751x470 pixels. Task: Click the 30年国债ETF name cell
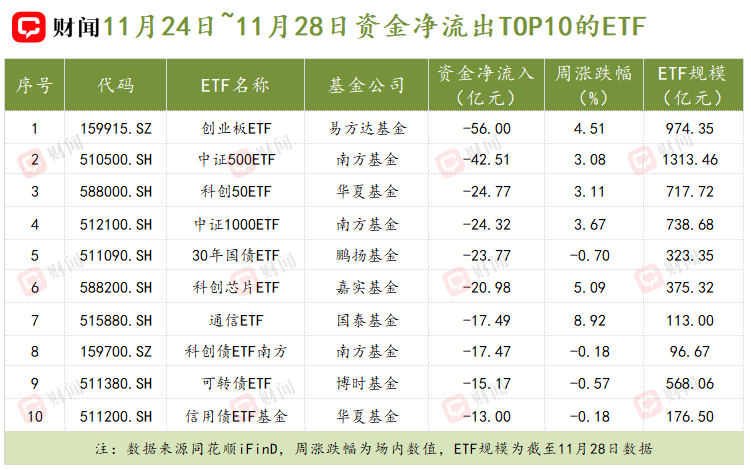click(x=236, y=255)
